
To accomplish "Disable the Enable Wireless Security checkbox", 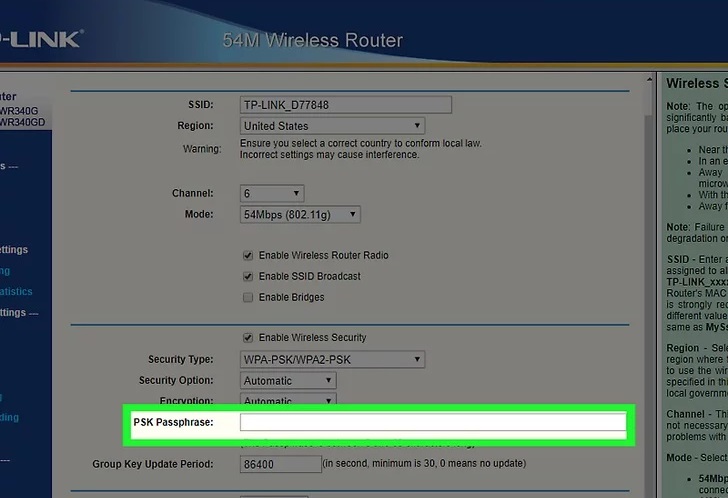I will (x=248, y=338).
